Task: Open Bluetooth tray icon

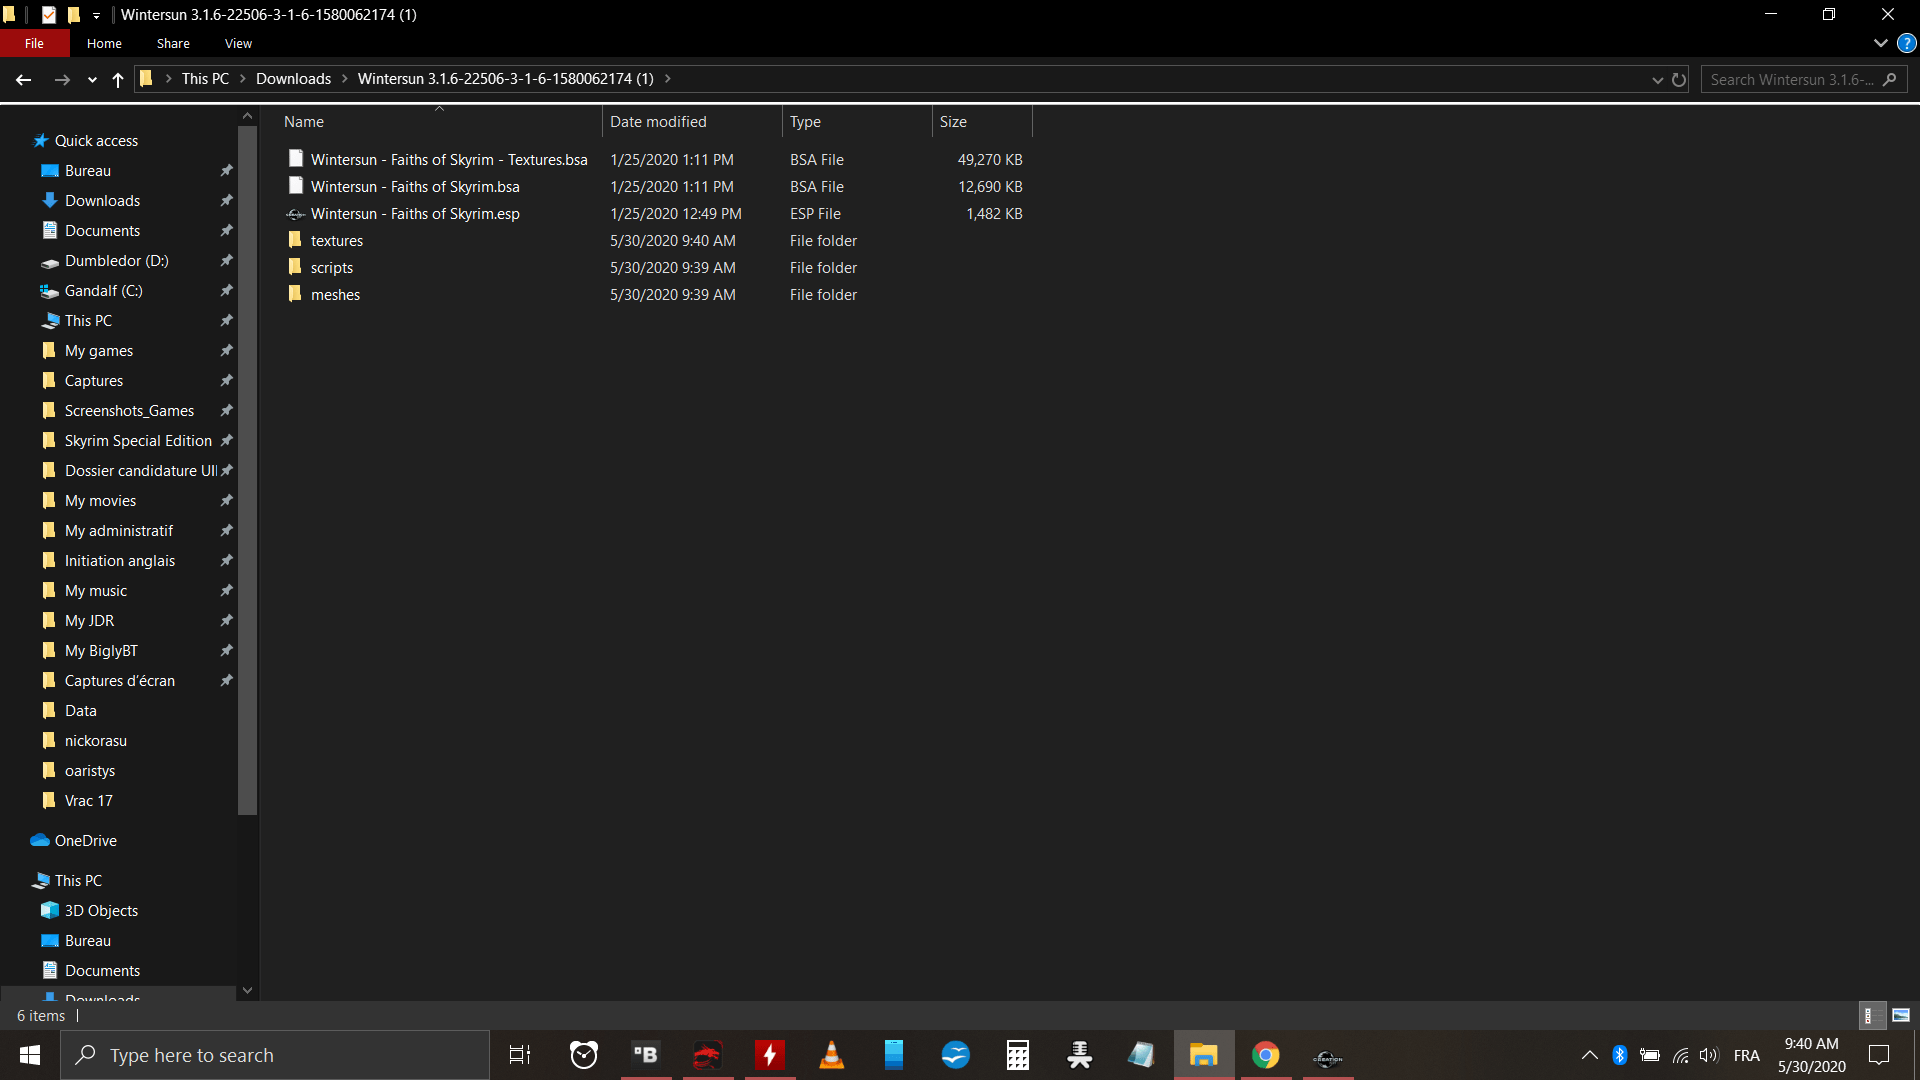Action: (x=1620, y=1055)
